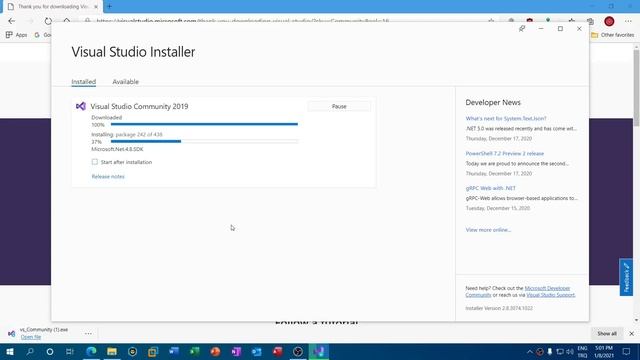Go back in the Edge browser

tap(11, 21)
